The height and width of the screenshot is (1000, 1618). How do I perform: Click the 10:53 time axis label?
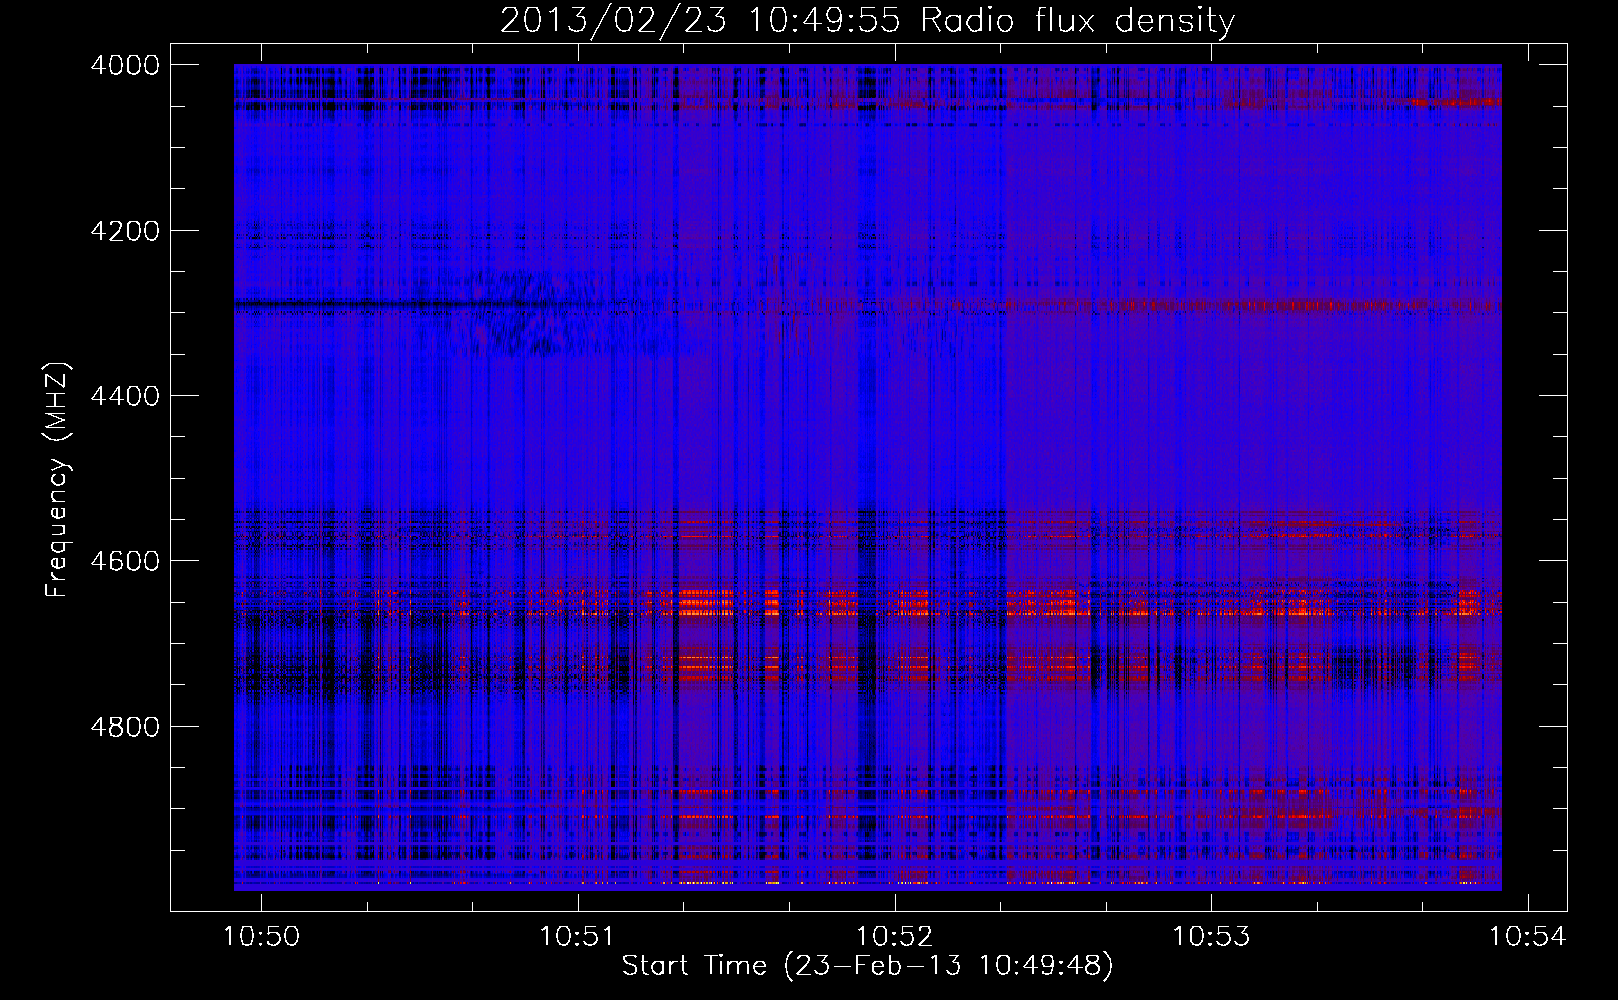tap(1211, 937)
